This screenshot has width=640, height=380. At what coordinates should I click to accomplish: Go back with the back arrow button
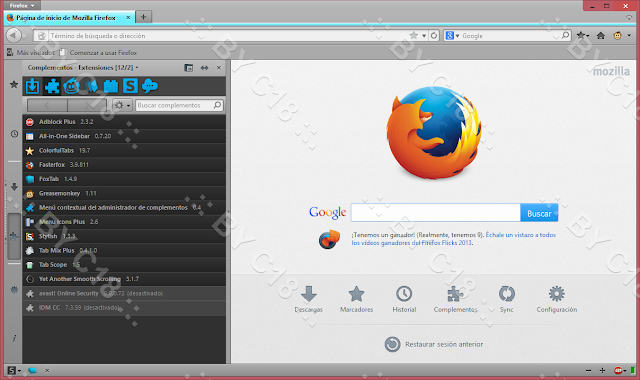point(13,36)
